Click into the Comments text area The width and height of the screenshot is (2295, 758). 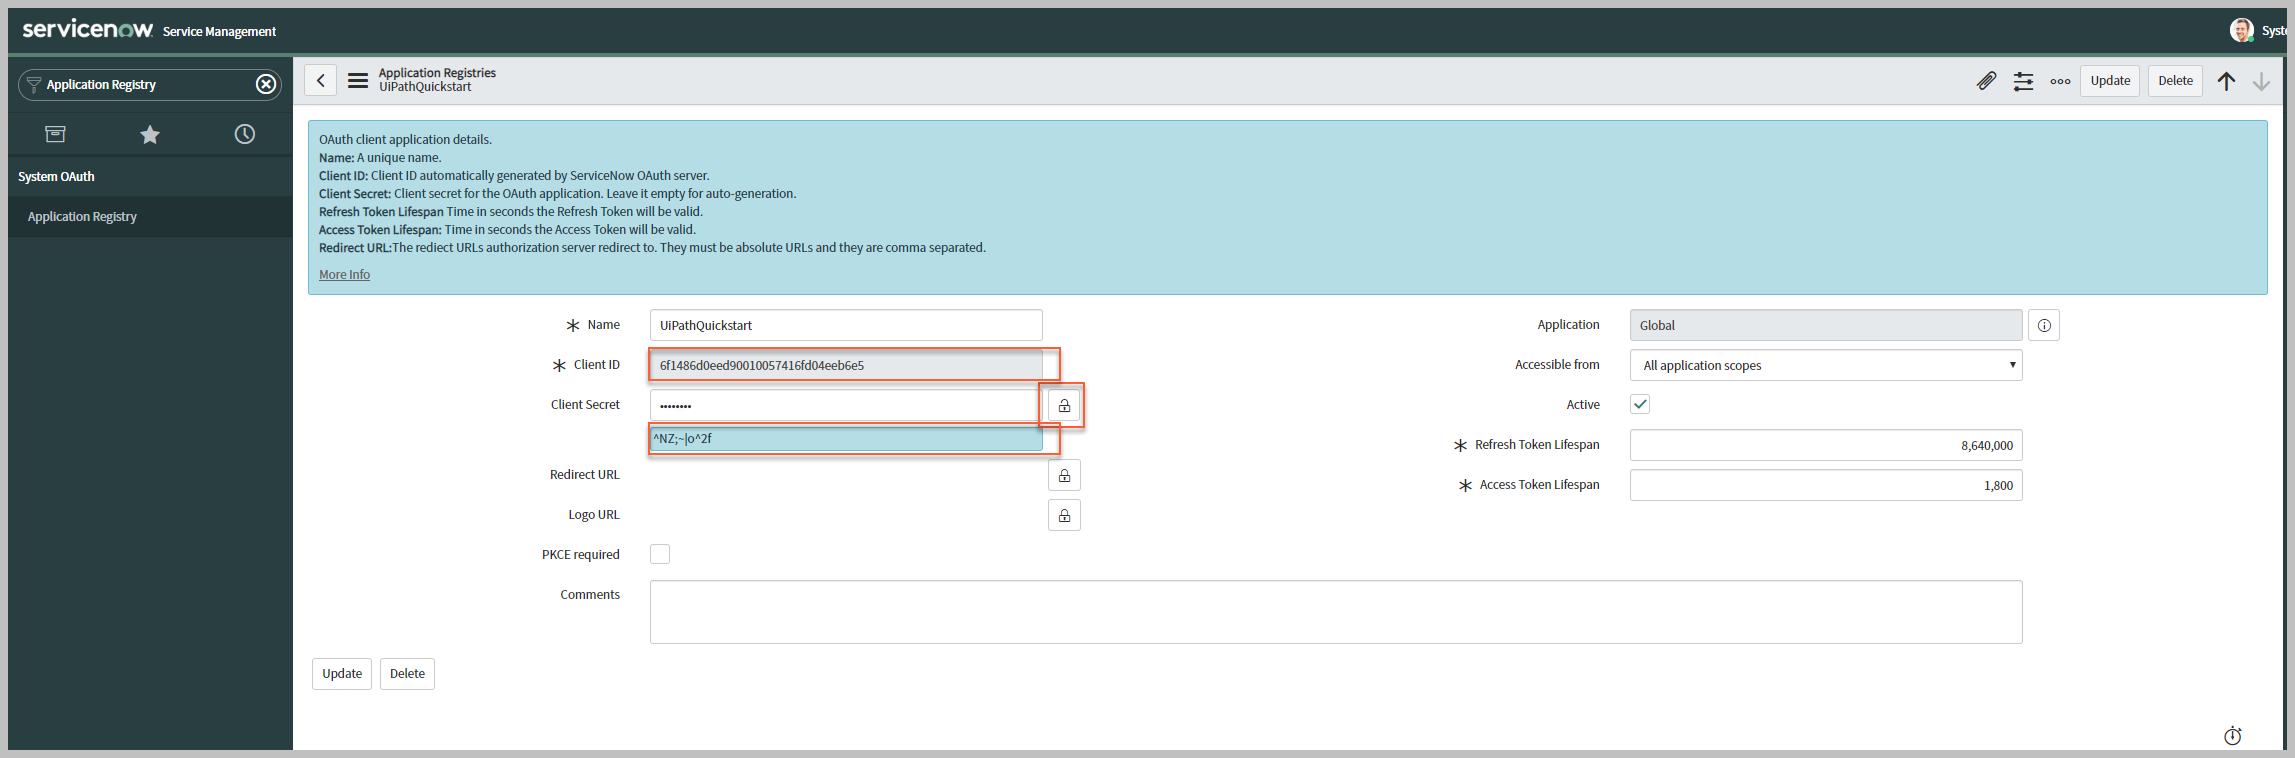click(x=1335, y=611)
